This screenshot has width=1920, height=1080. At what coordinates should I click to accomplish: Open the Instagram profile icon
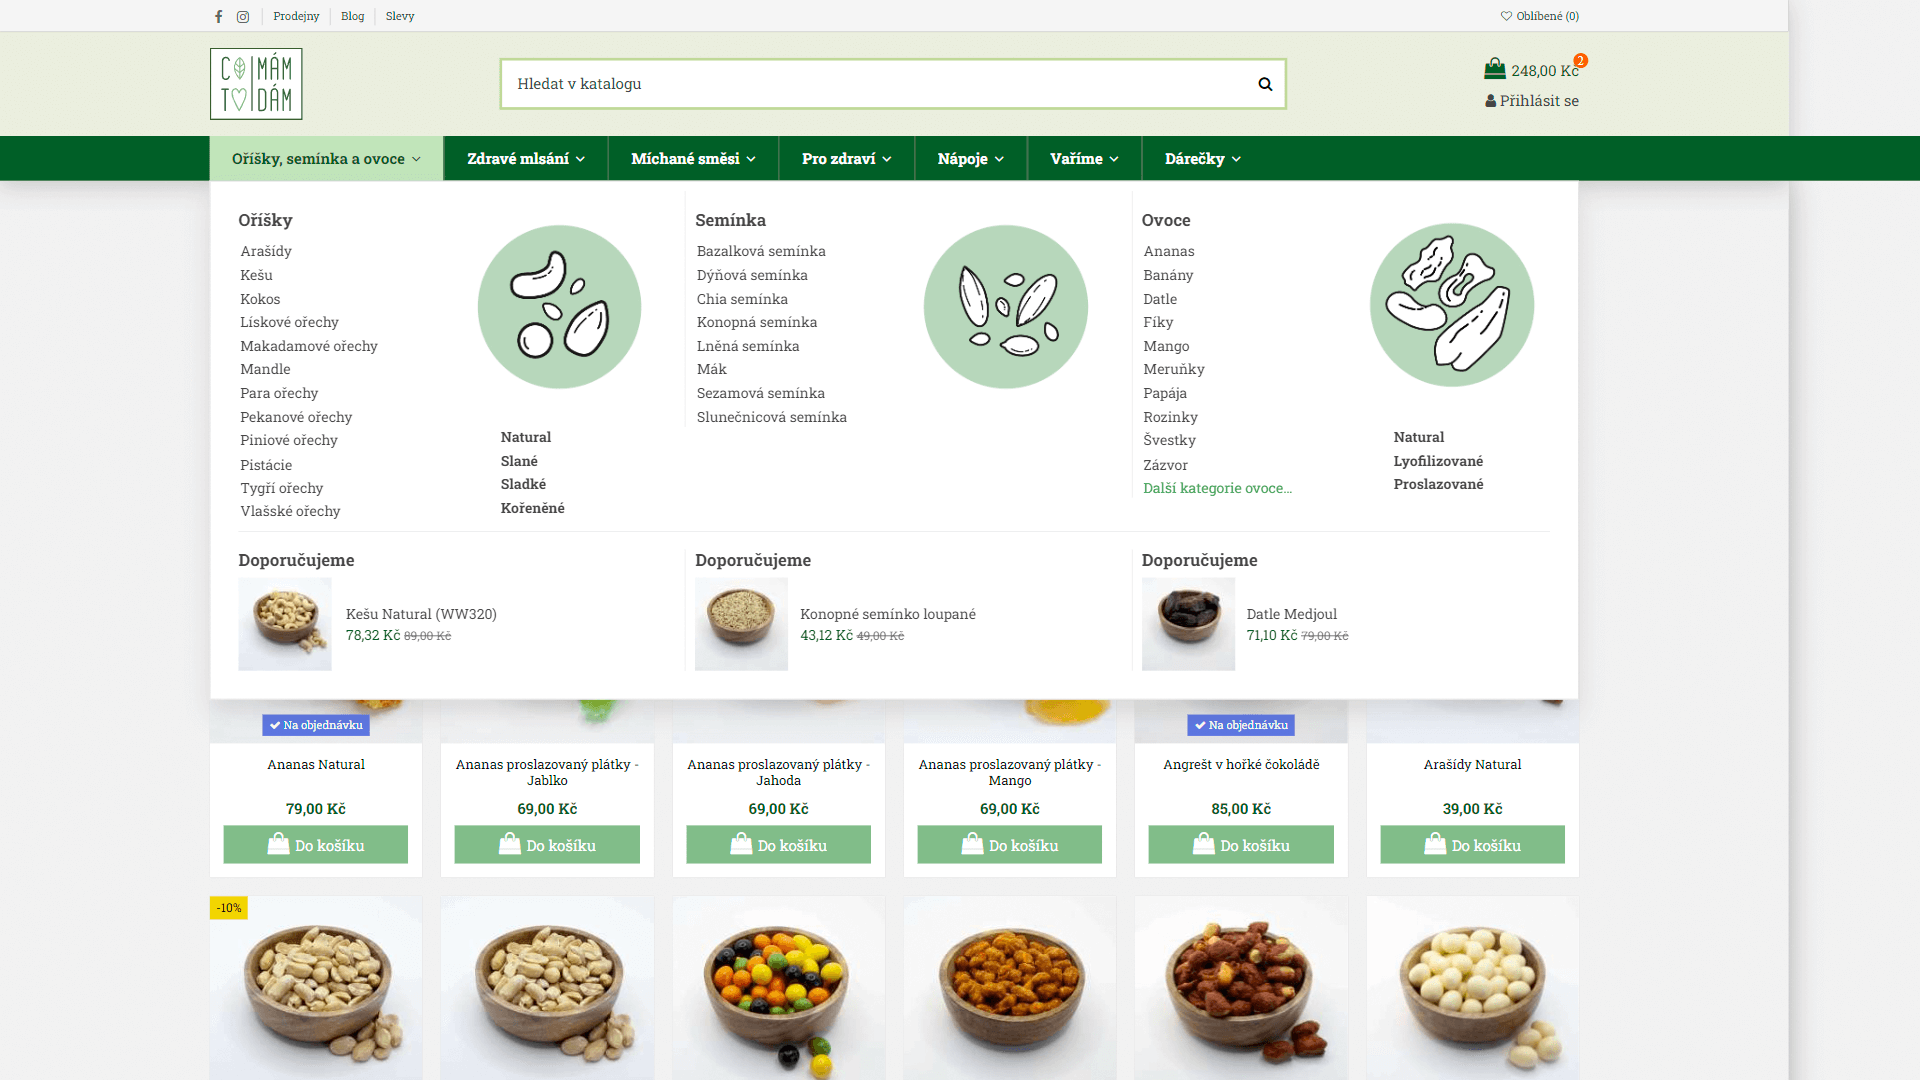point(243,16)
